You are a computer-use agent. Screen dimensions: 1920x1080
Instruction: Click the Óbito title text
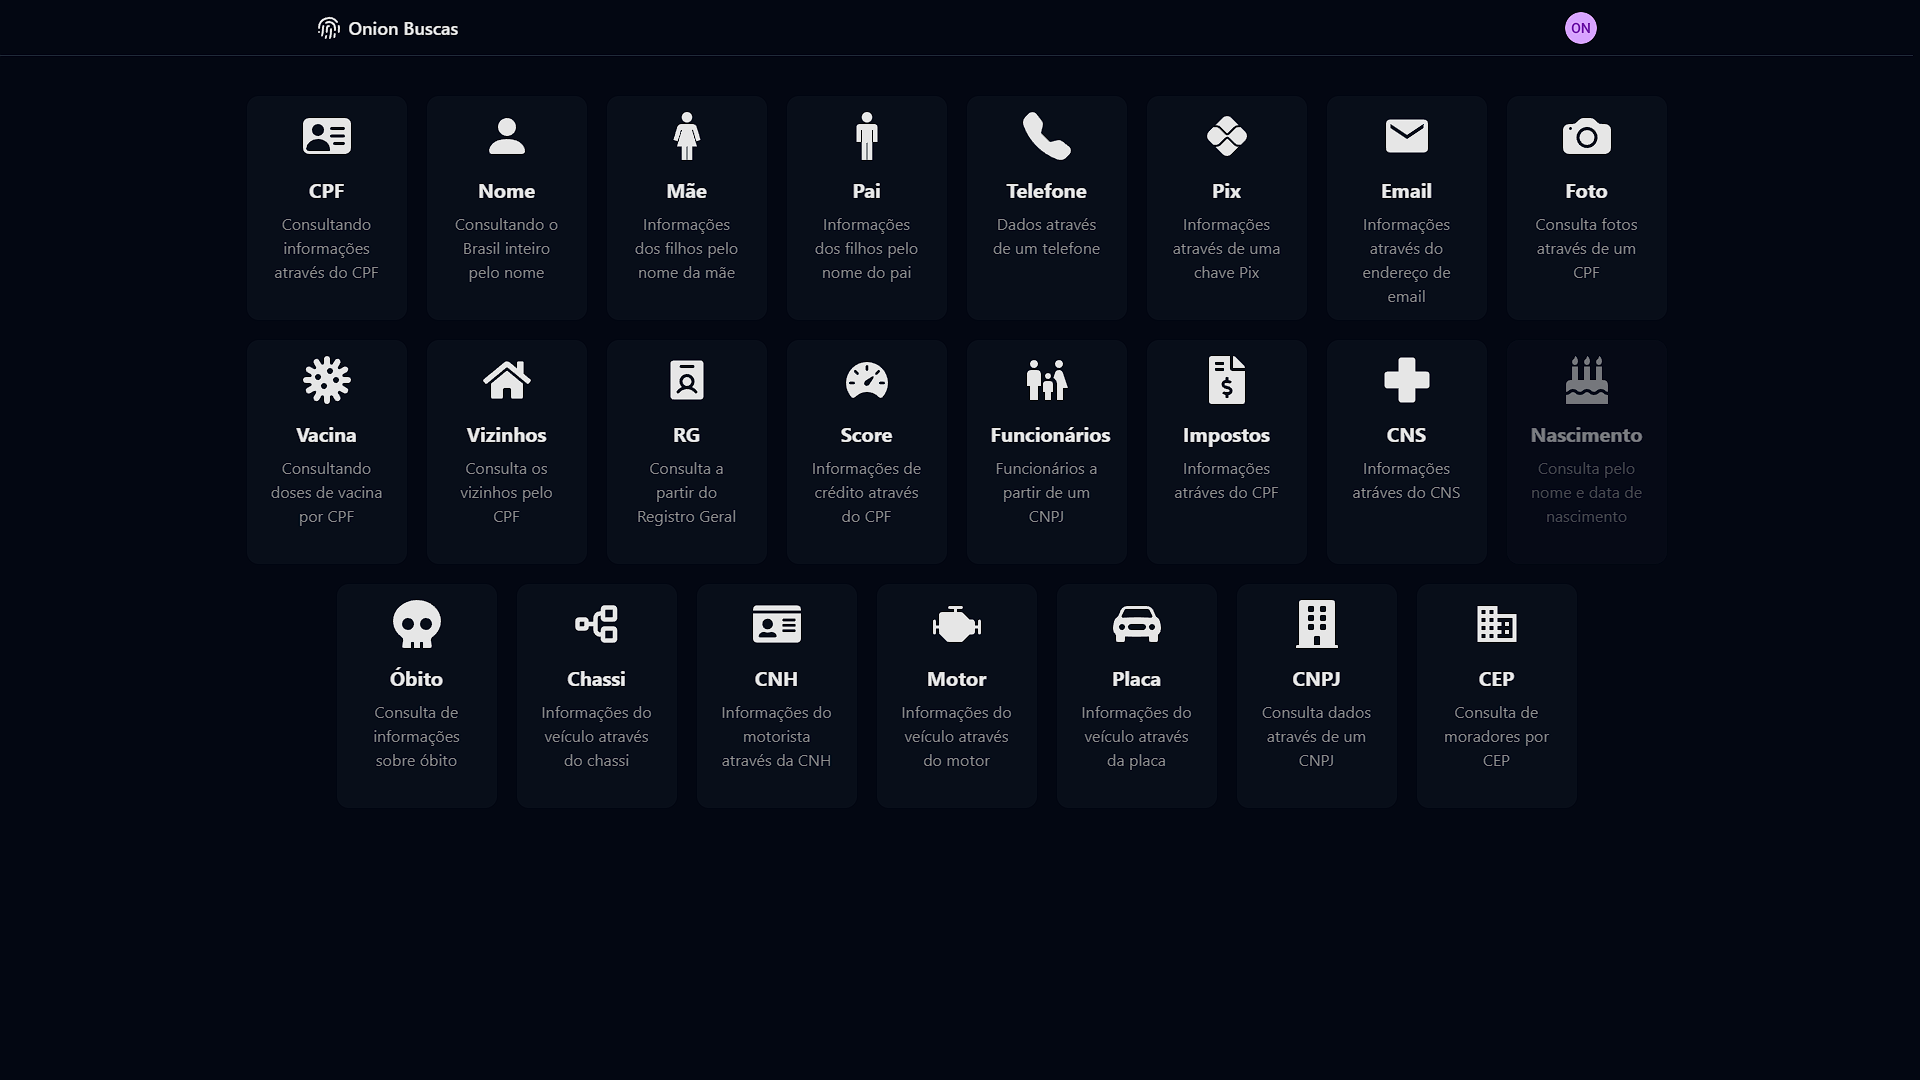click(x=417, y=679)
